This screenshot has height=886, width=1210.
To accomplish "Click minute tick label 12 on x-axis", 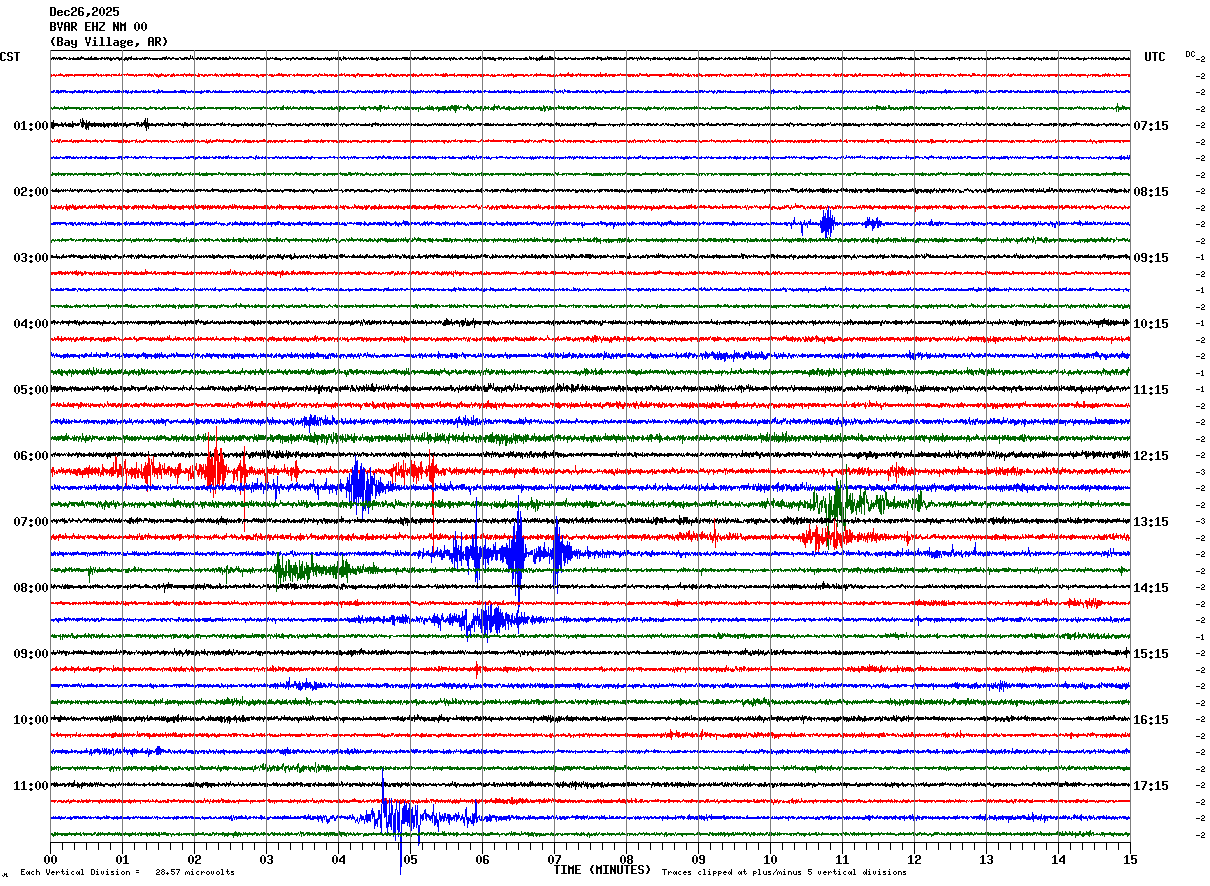I will click(x=914, y=860).
